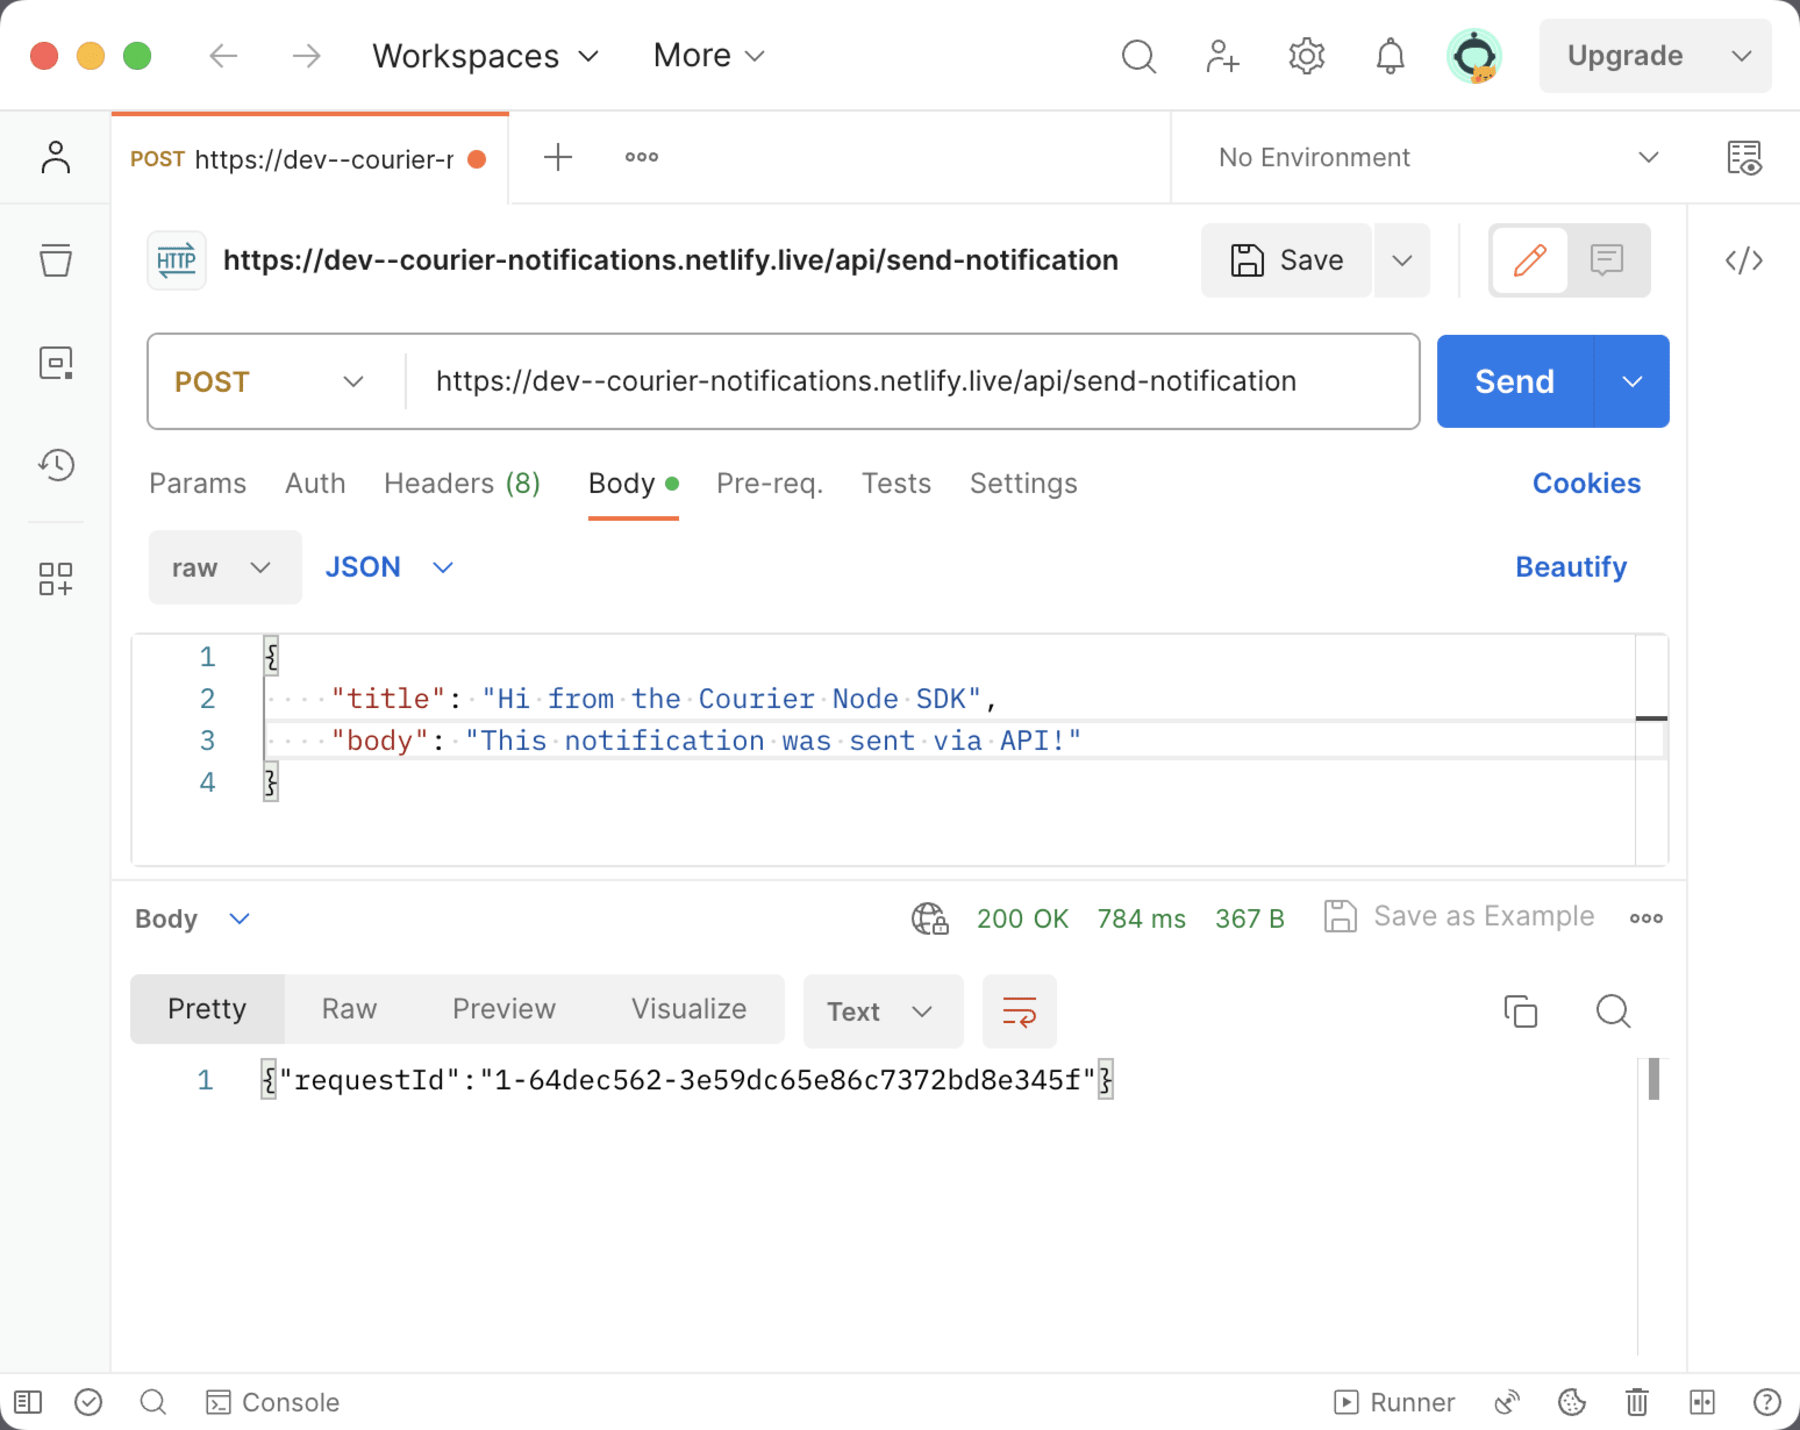Switch to the Pre-req. tab
Viewport: 1800px width, 1430px height.
[x=770, y=483]
